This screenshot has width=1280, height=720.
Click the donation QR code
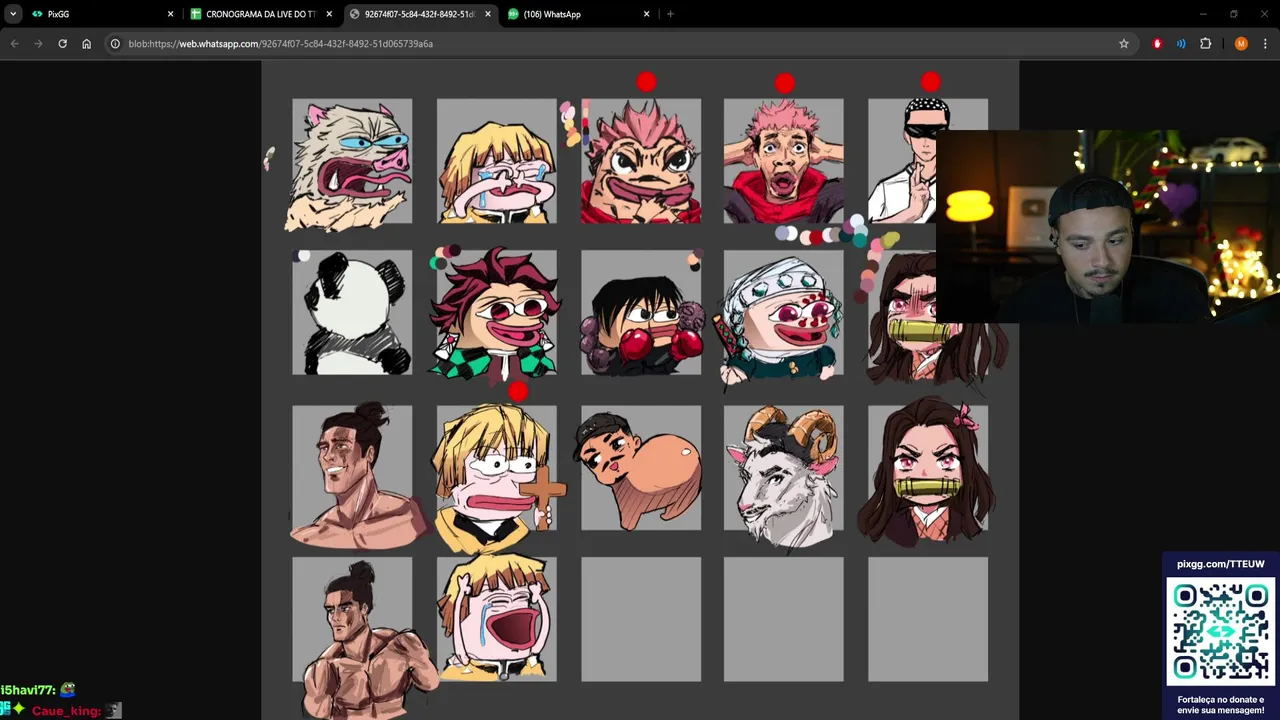[x=1221, y=632]
